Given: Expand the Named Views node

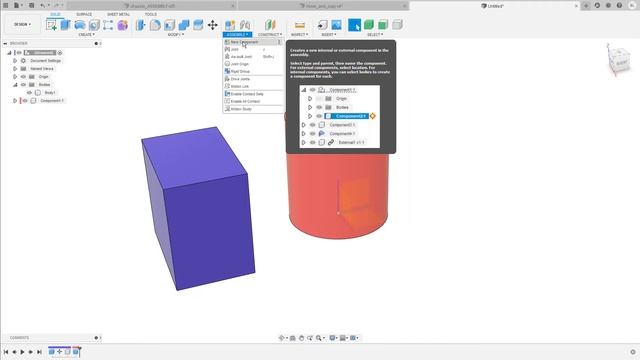Looking at the screenshot, I should tap(15, 69).
